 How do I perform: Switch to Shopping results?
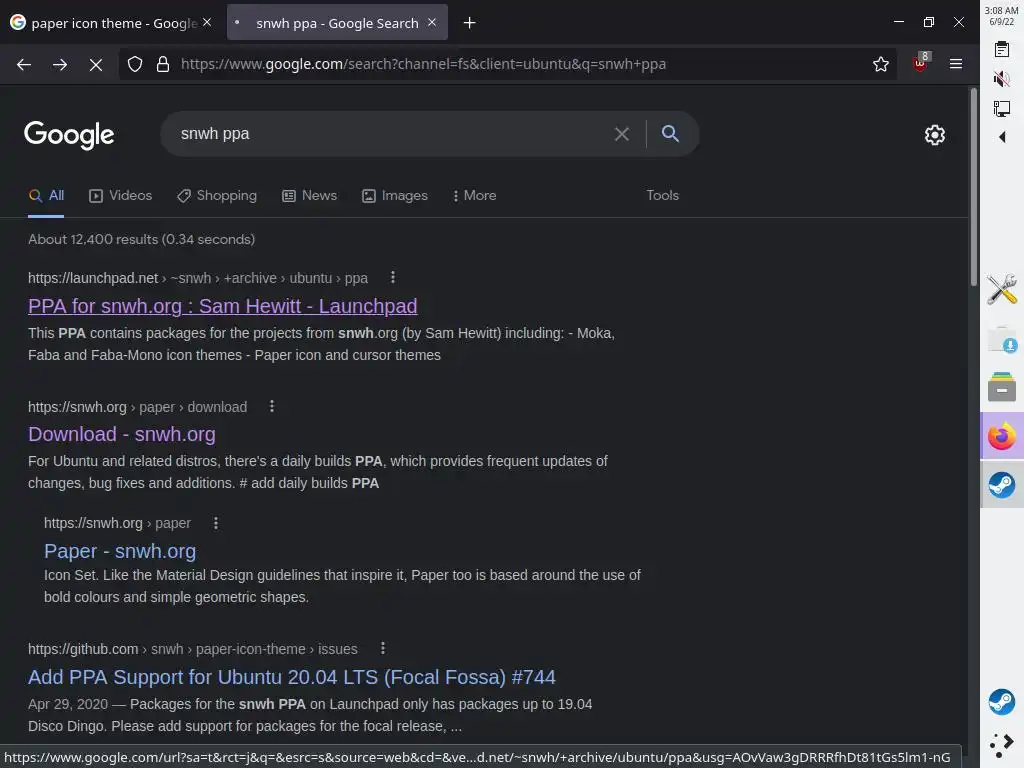click(217, 195)
